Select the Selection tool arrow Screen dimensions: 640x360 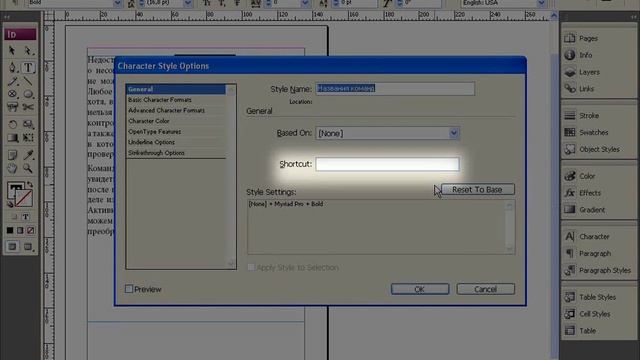12,51
